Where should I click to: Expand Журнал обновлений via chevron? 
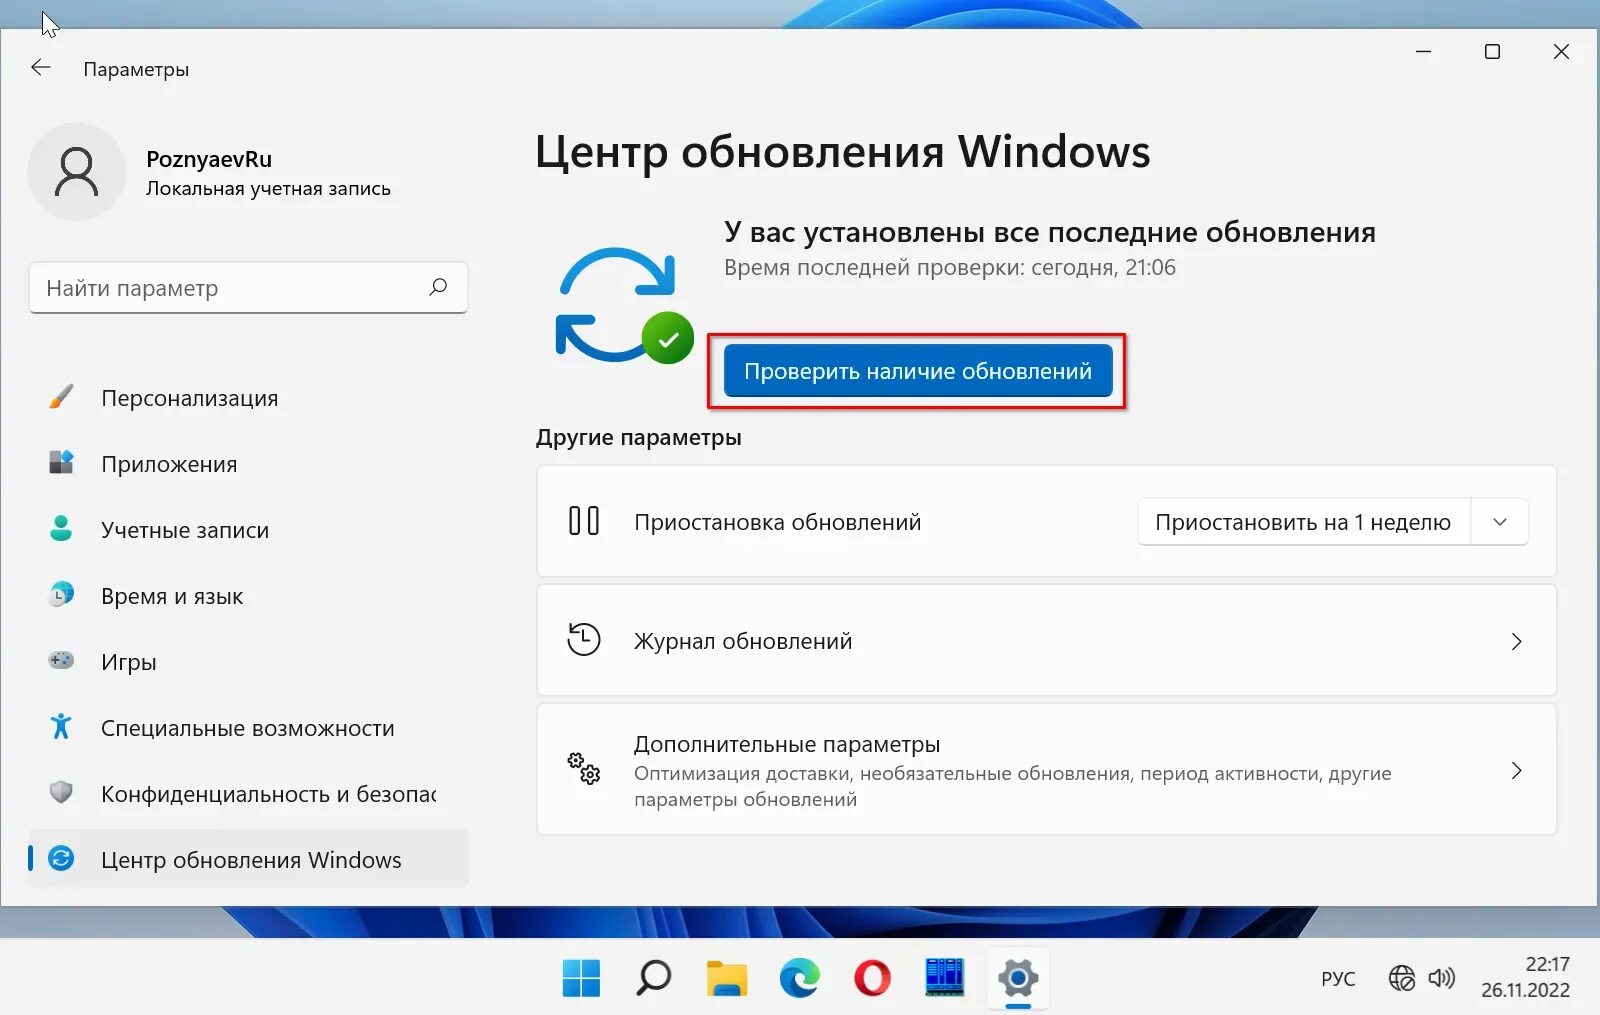[1516, 641]
